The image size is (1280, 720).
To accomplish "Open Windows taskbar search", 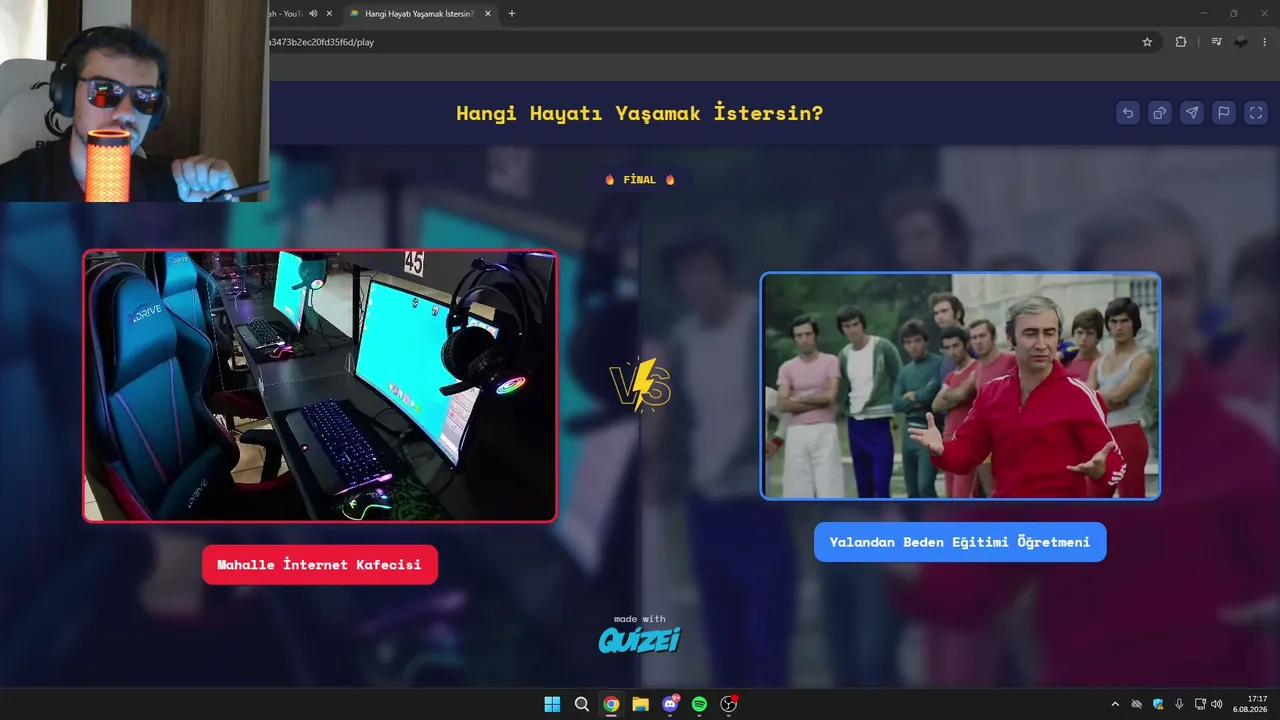I will 582,704.
